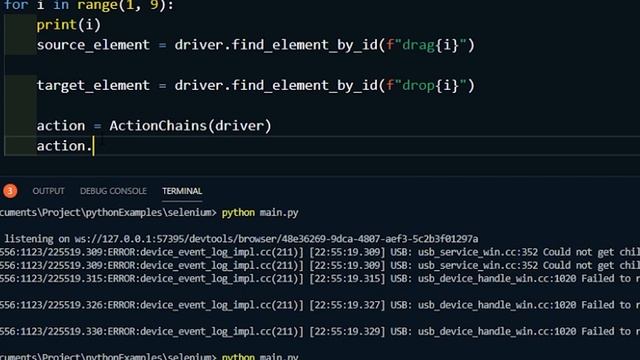Open the OUTPUT panel tab
The width and height of the screenshot is (640, 360).
pyautogui.click(x=48, y=191)
